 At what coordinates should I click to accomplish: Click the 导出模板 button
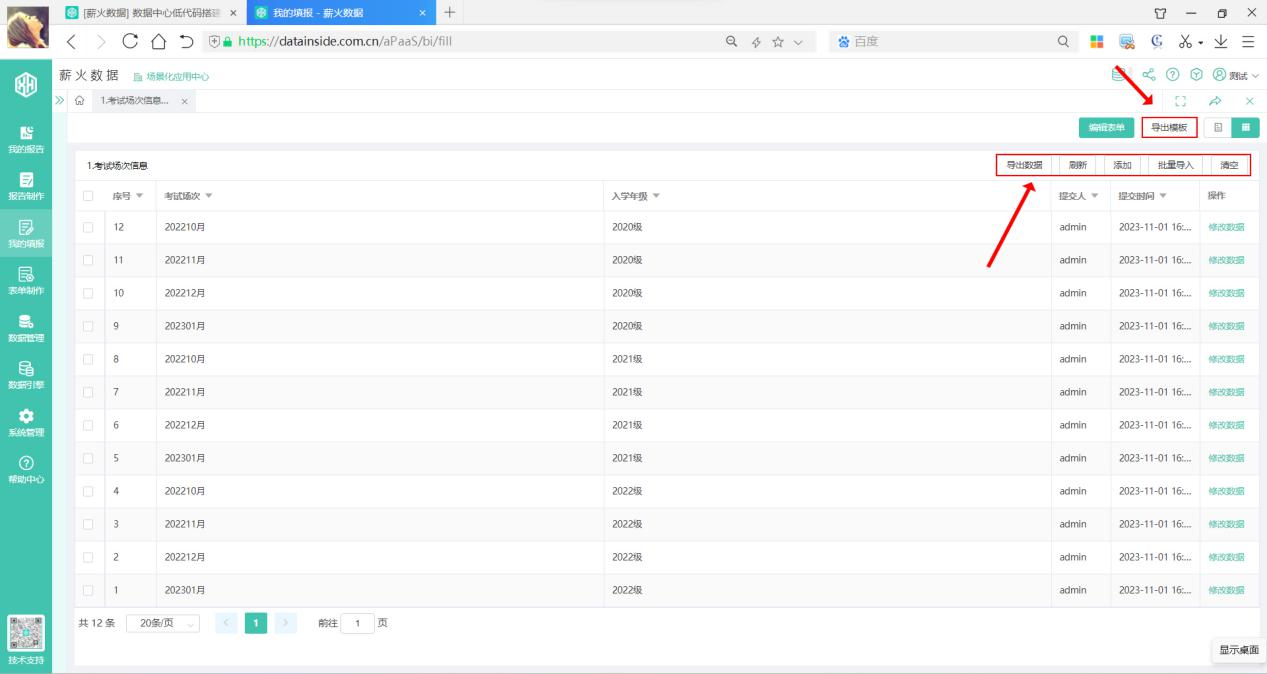click(x=1168, y=127)
